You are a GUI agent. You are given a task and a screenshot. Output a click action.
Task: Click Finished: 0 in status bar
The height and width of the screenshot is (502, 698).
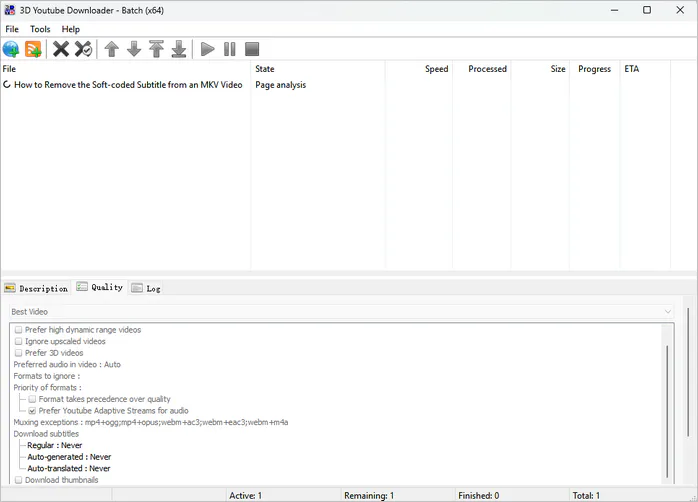click(479, 495)
